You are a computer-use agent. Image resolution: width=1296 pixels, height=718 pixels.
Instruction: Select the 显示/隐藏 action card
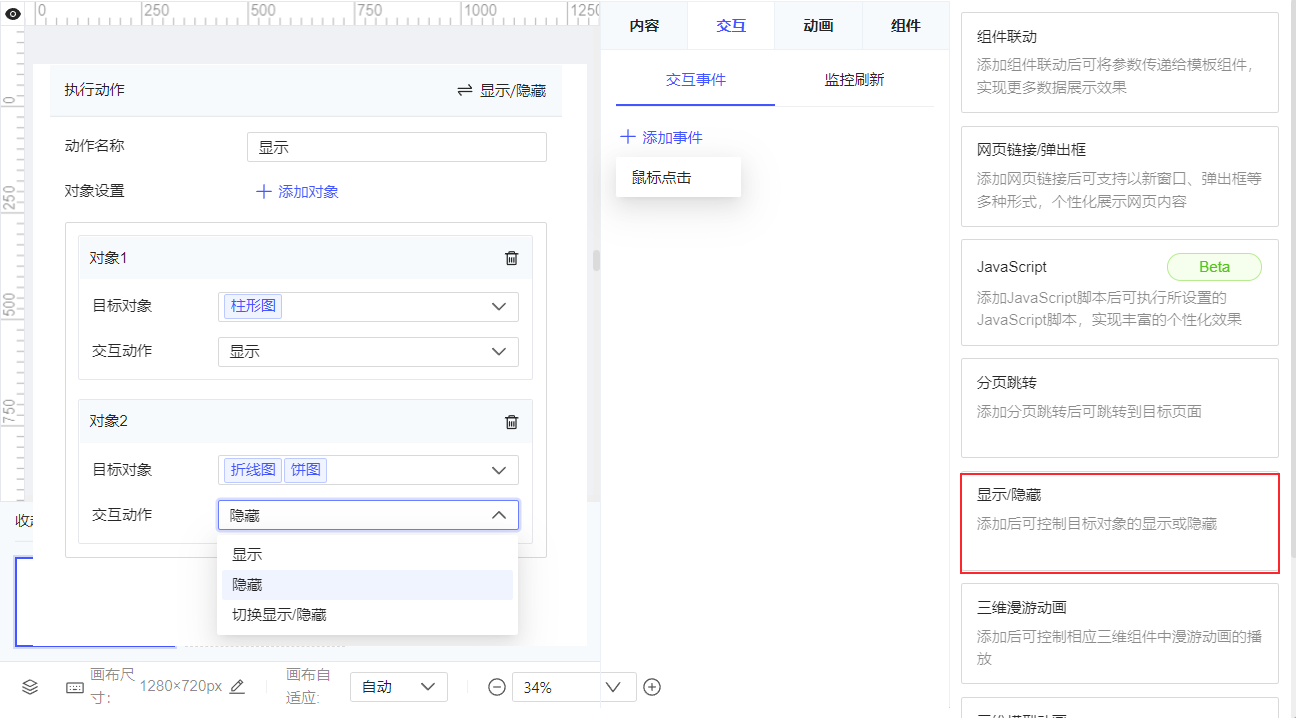(x=1120, y=523)
